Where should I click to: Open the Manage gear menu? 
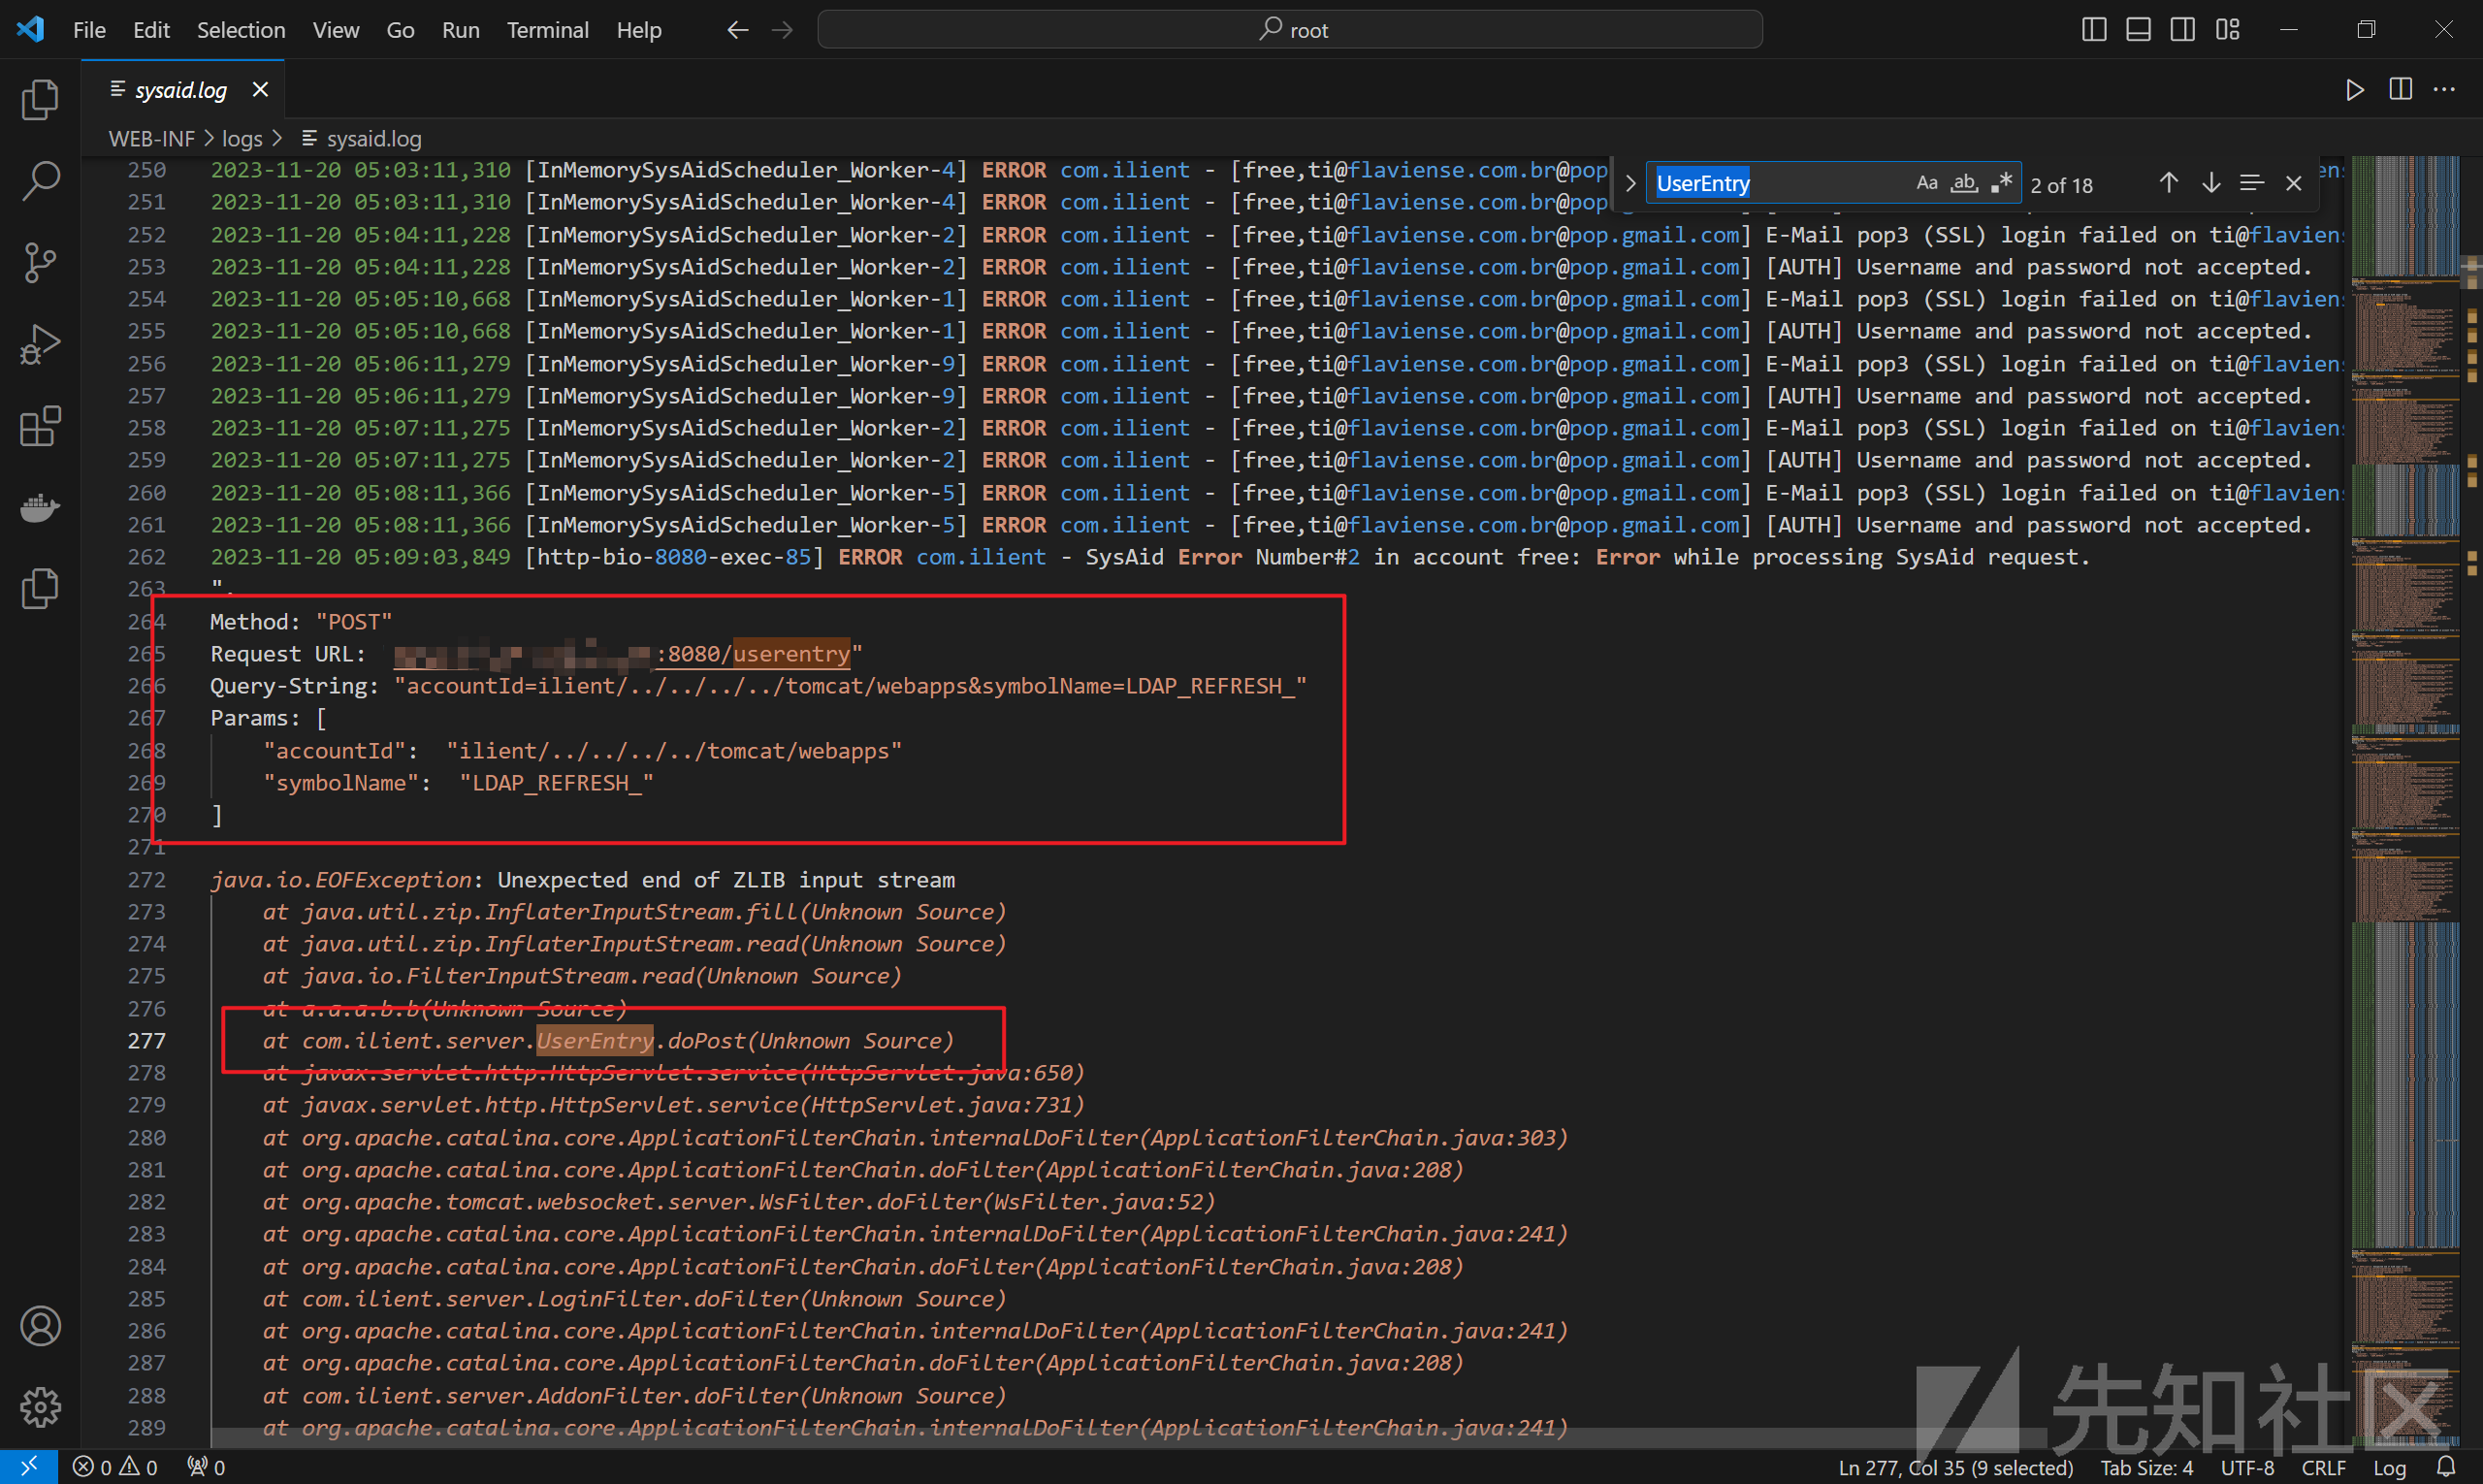click(x=40, y=1407)
